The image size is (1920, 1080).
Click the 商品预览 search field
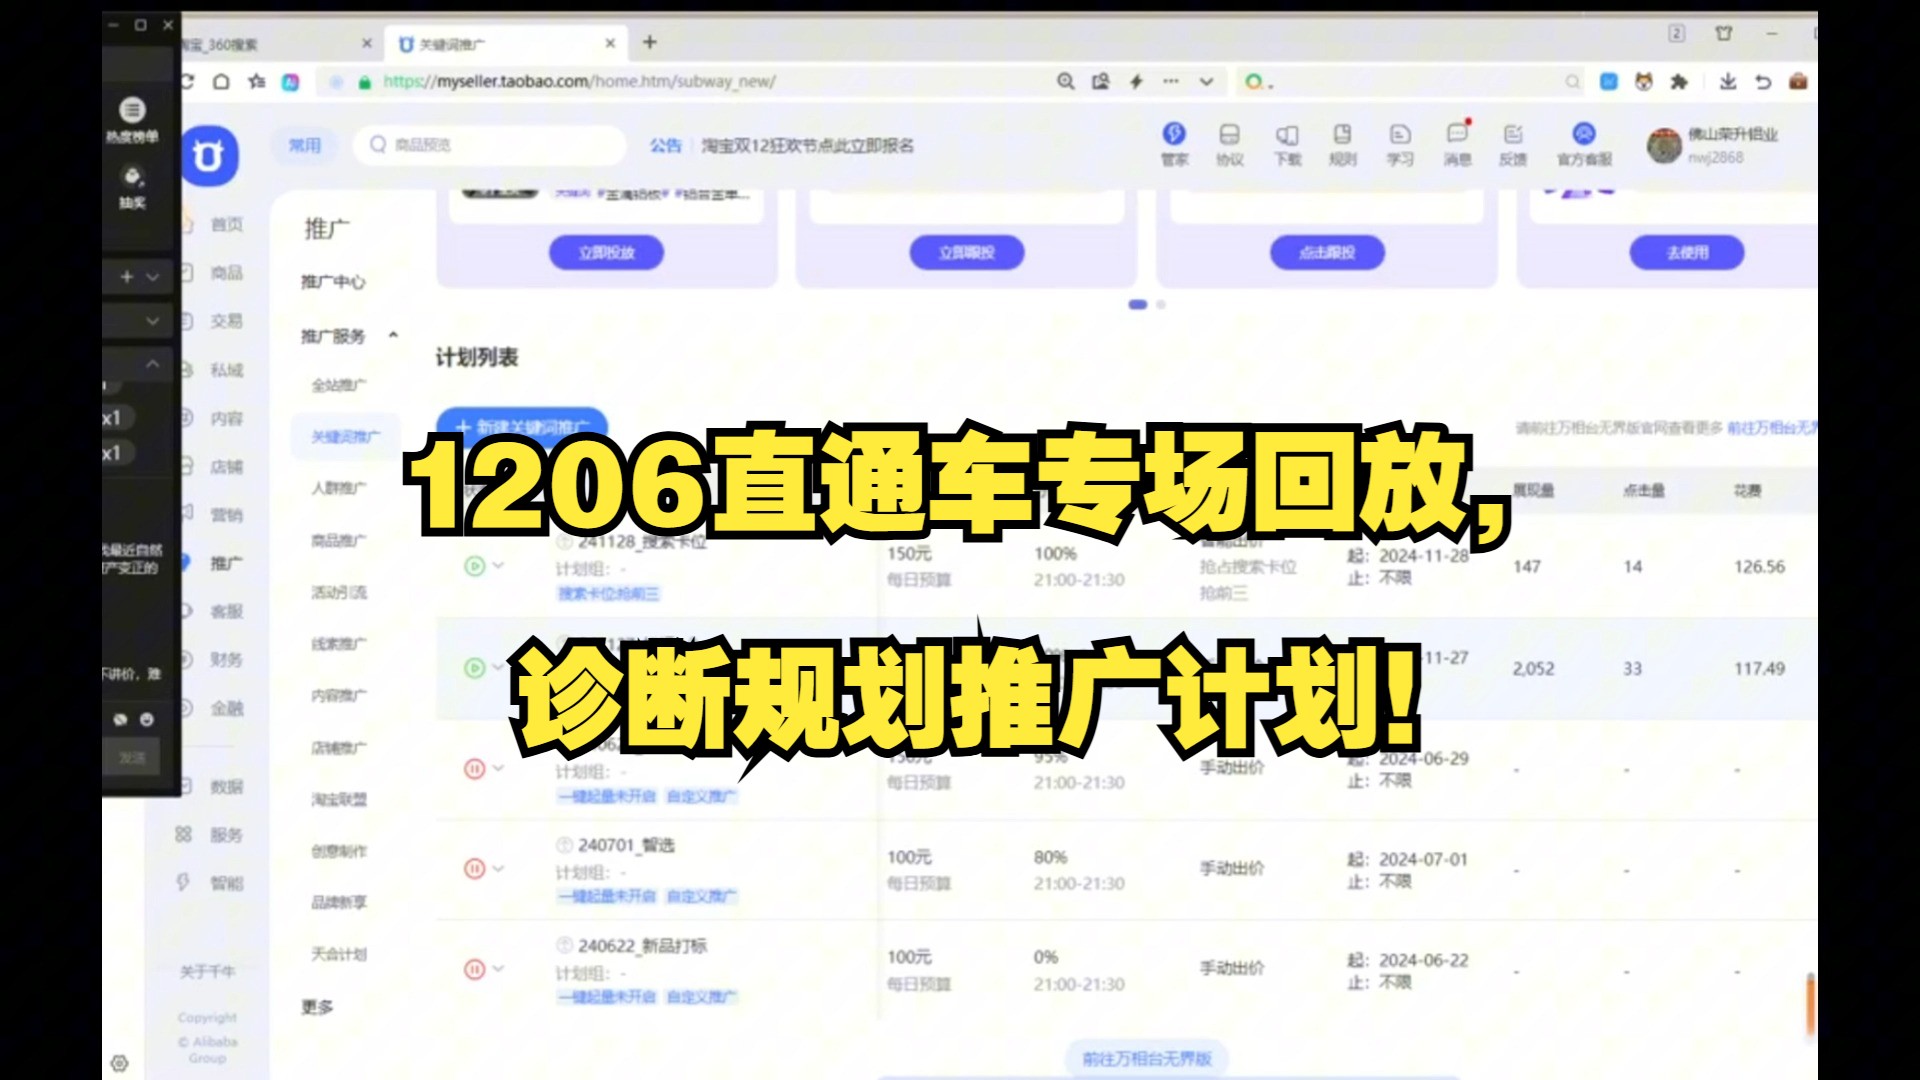point(489,145)
